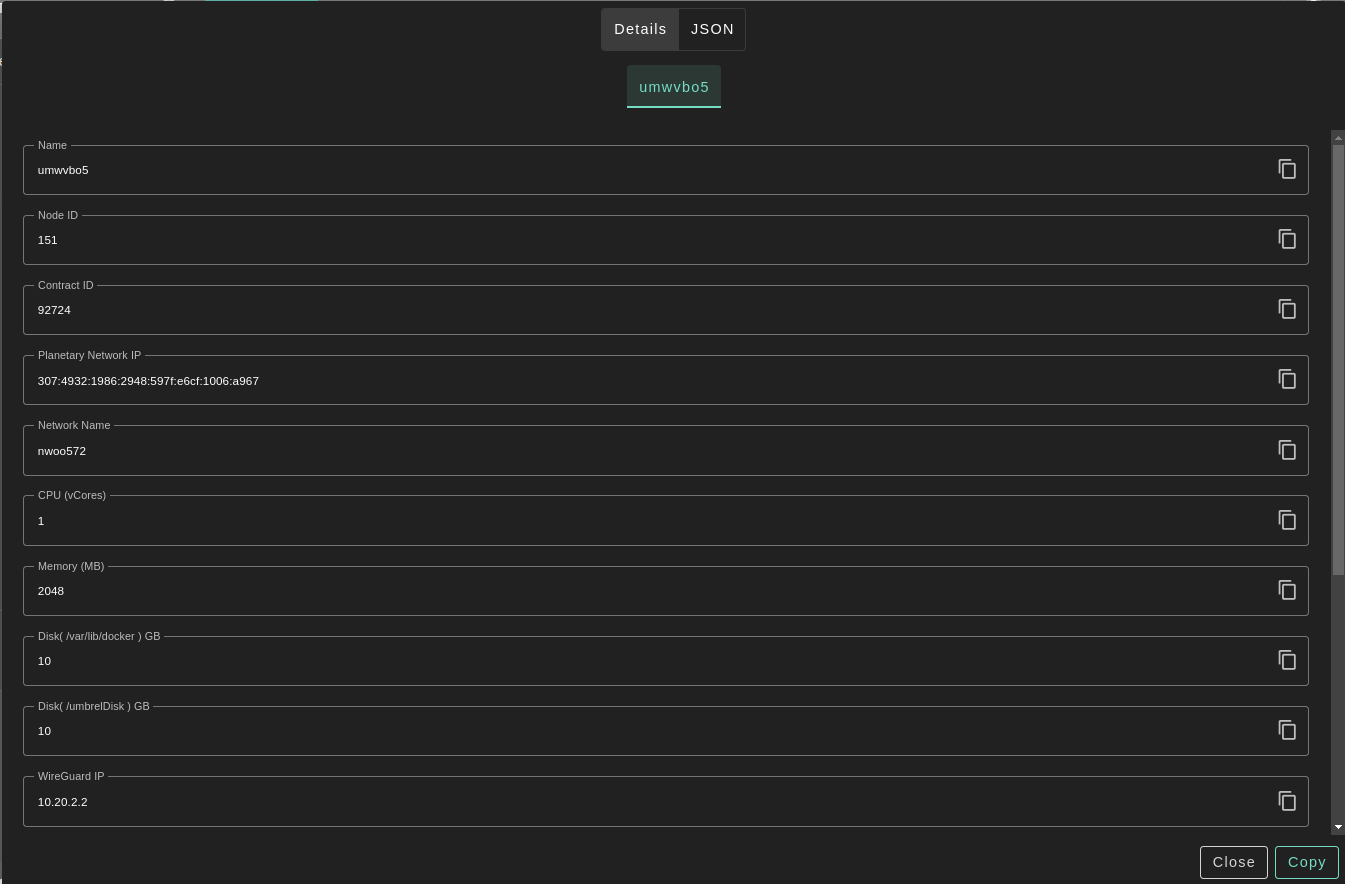The height and width of the screenshot is (884, 1345).
Task: Click the vertical scrollbar thumb
Action: (1338, 360)
